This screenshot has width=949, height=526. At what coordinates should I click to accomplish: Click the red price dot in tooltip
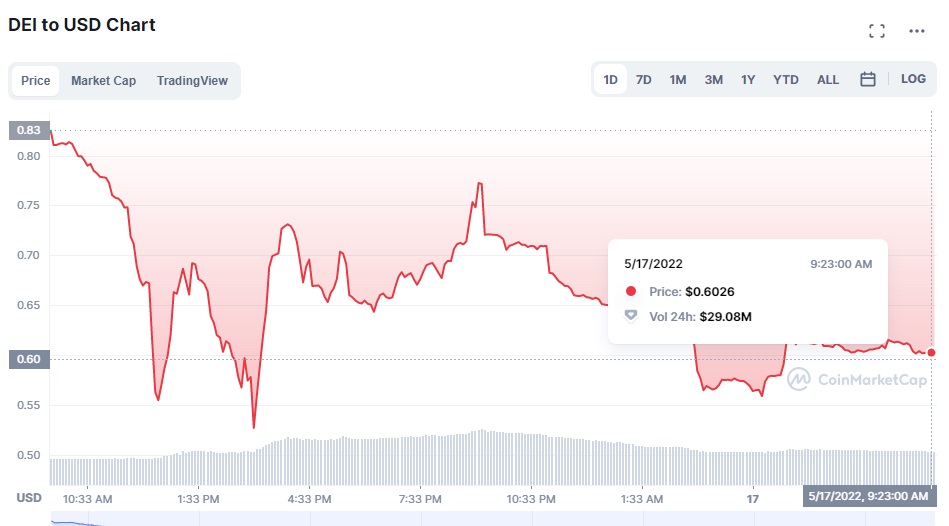tap(631, 292)
